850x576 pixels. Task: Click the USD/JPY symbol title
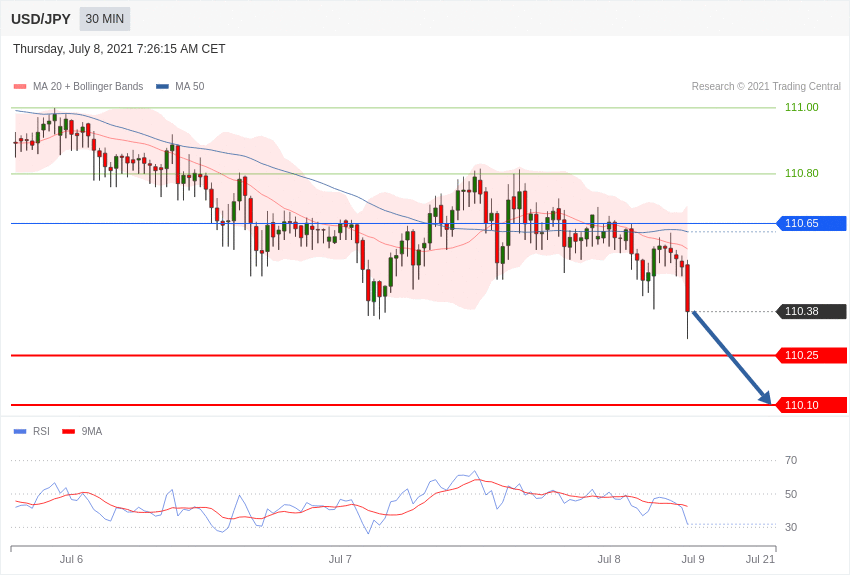[x=41, y=19]
